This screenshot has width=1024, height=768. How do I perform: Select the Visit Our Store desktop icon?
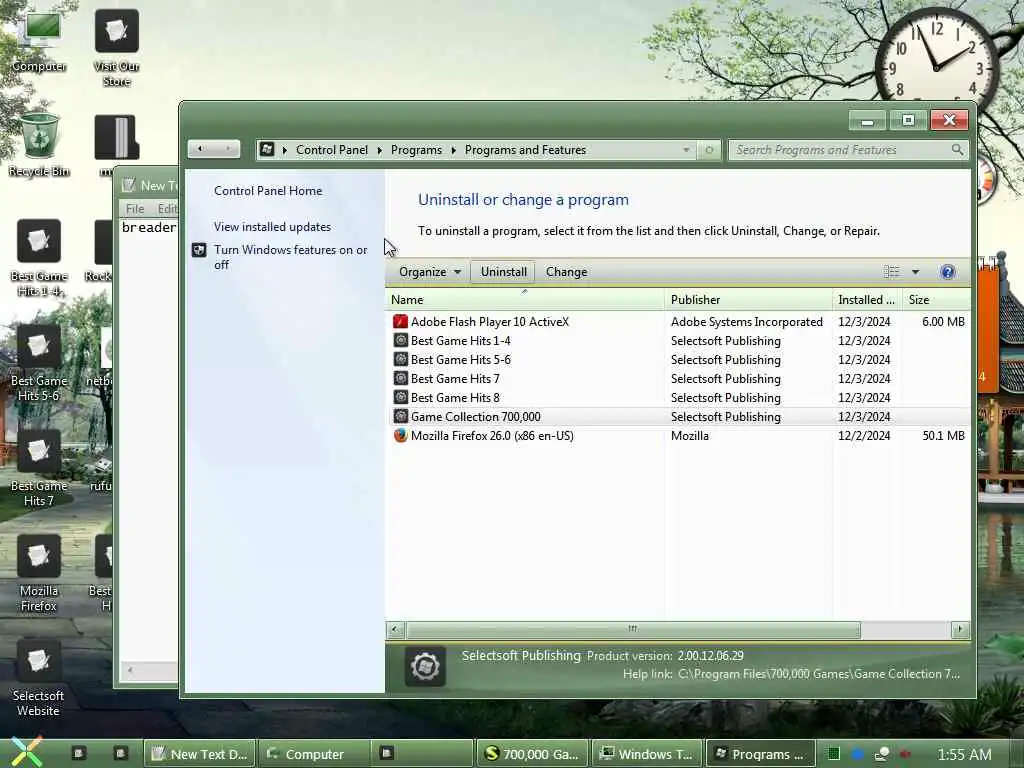pyautogui.click(x=116, y=48)
